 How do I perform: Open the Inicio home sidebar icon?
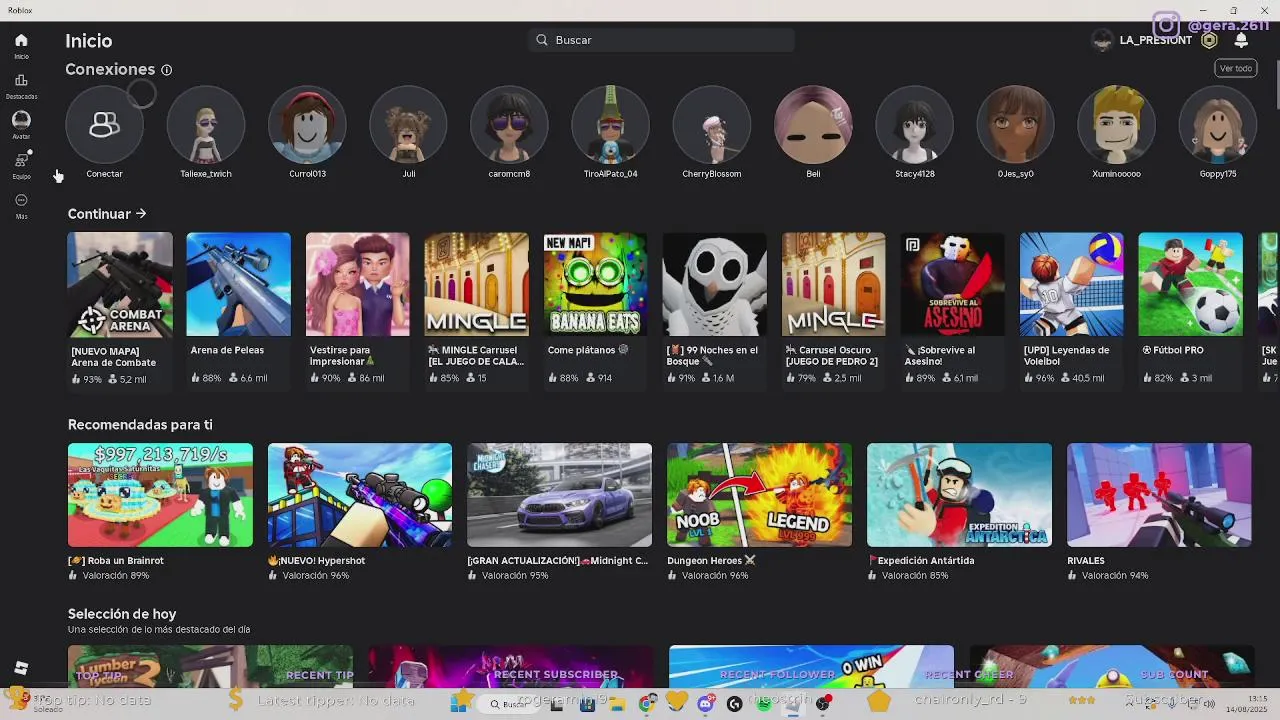(21, 41)
